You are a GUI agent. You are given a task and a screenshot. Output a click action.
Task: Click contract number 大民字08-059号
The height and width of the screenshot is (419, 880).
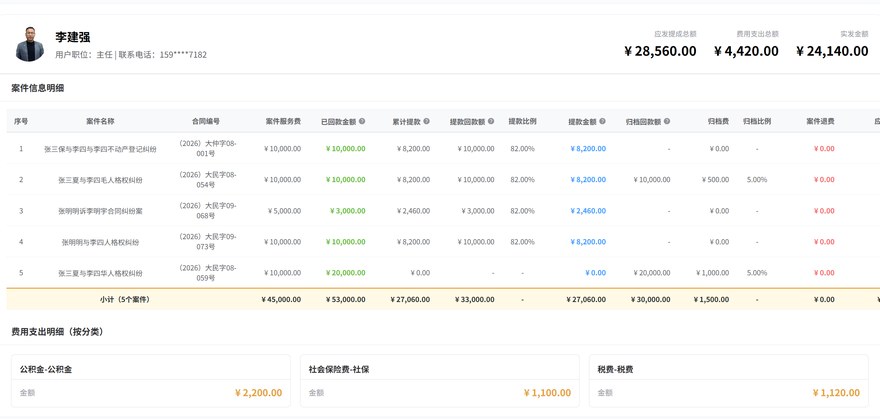[x=208, y=273]
